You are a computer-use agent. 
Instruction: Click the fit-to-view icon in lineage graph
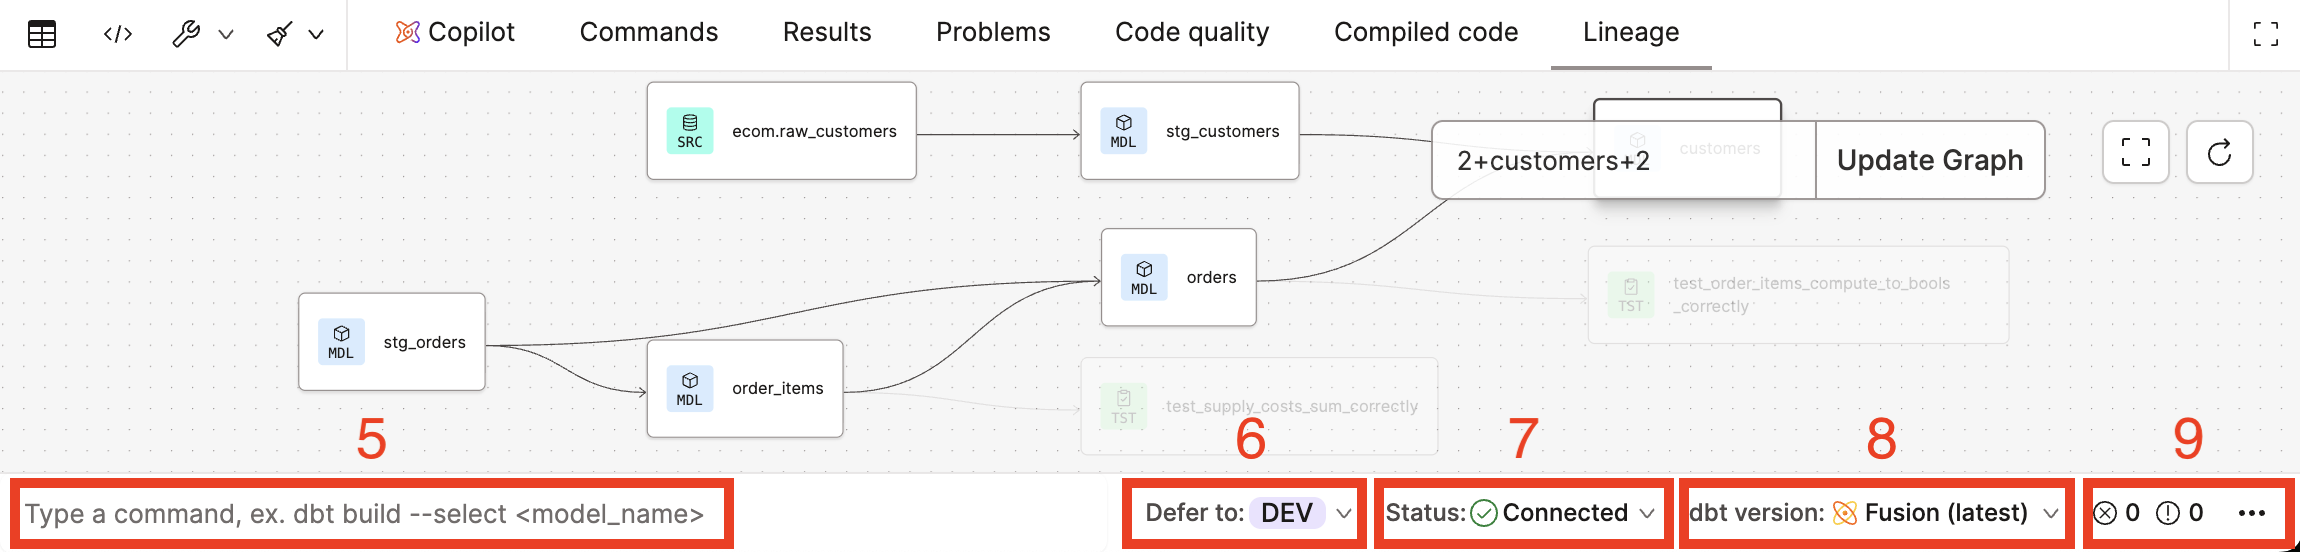2135,153
